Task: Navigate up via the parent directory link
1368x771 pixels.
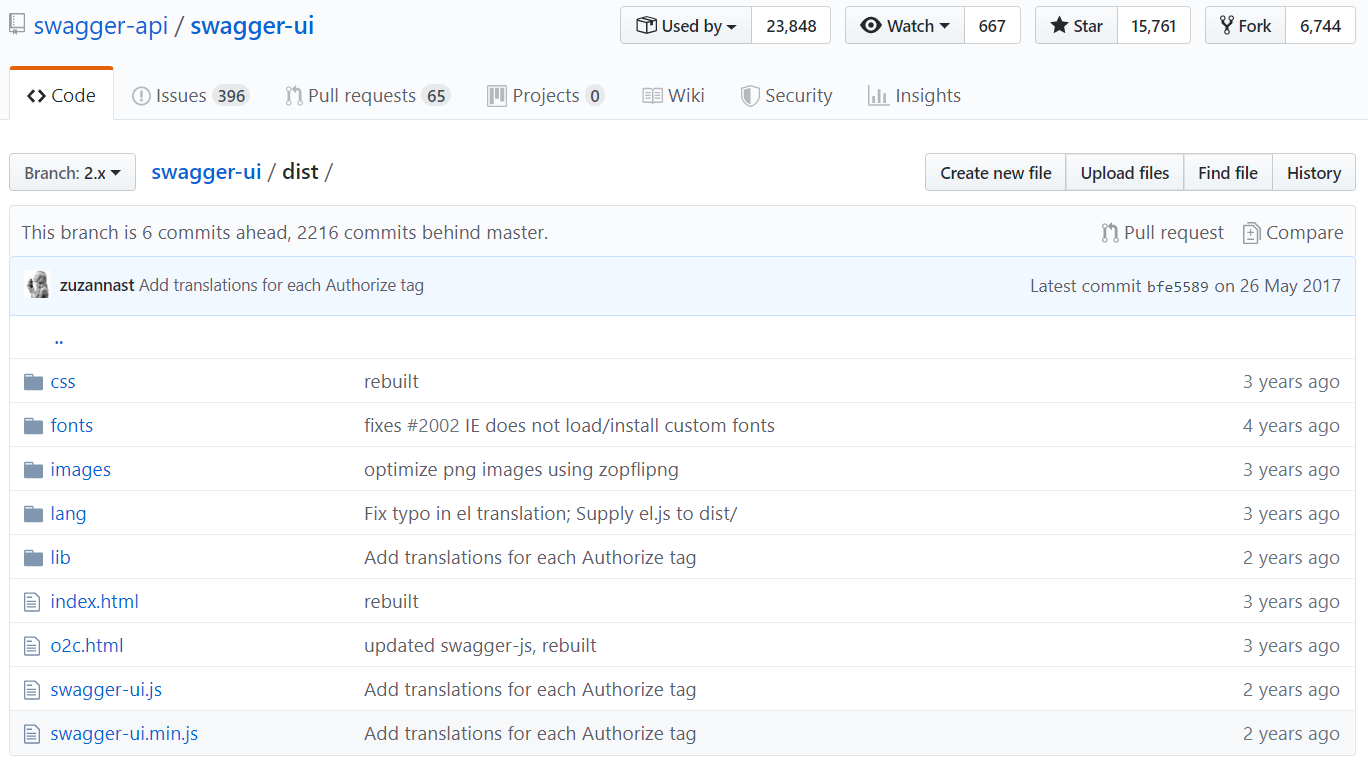Action: 59,338
